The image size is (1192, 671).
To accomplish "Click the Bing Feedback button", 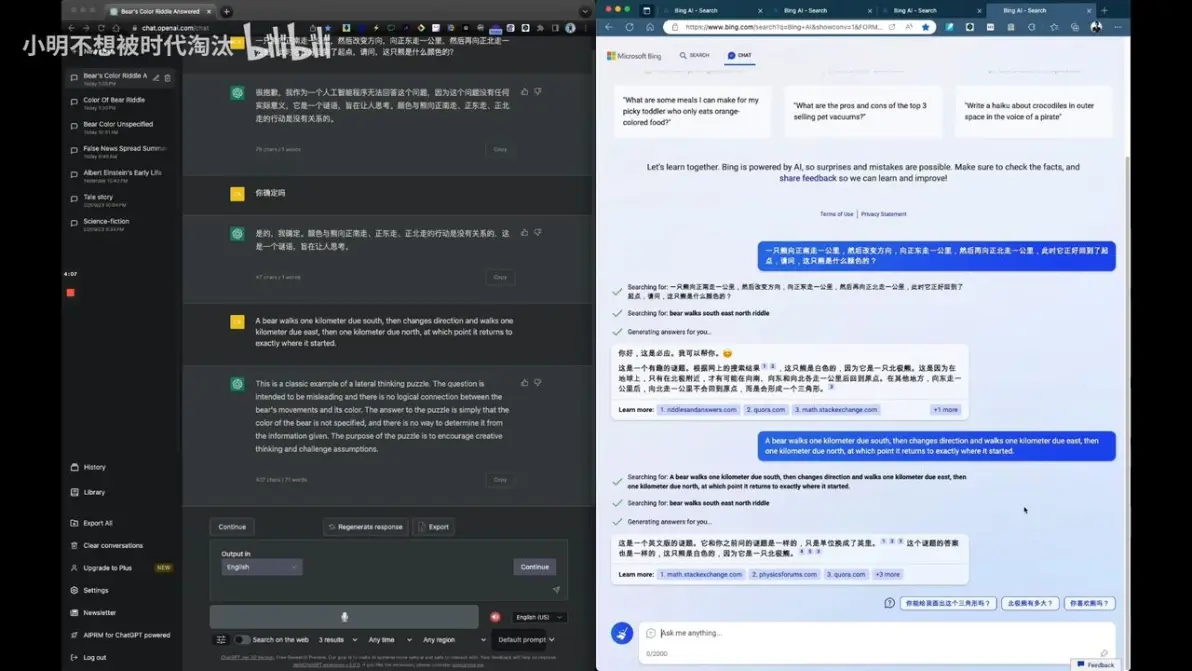I will pos(1095,665).
